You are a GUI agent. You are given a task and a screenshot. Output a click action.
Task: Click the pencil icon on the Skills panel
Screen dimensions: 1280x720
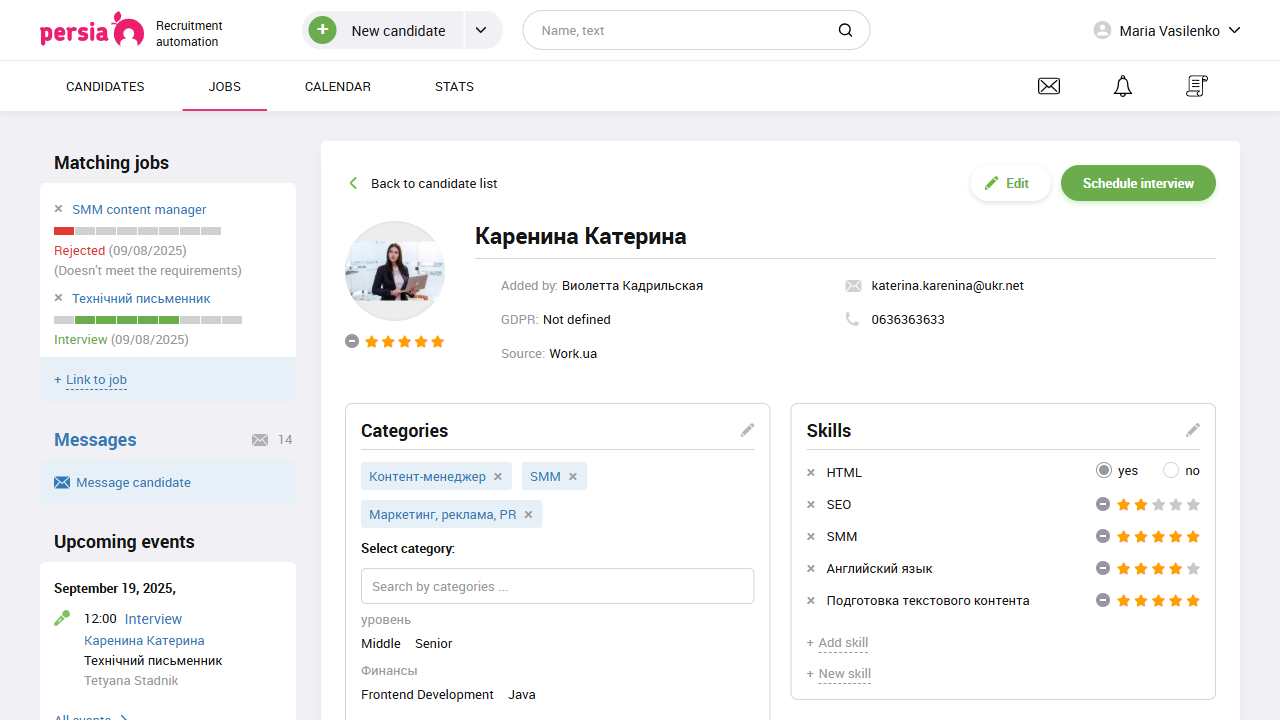1192,430
